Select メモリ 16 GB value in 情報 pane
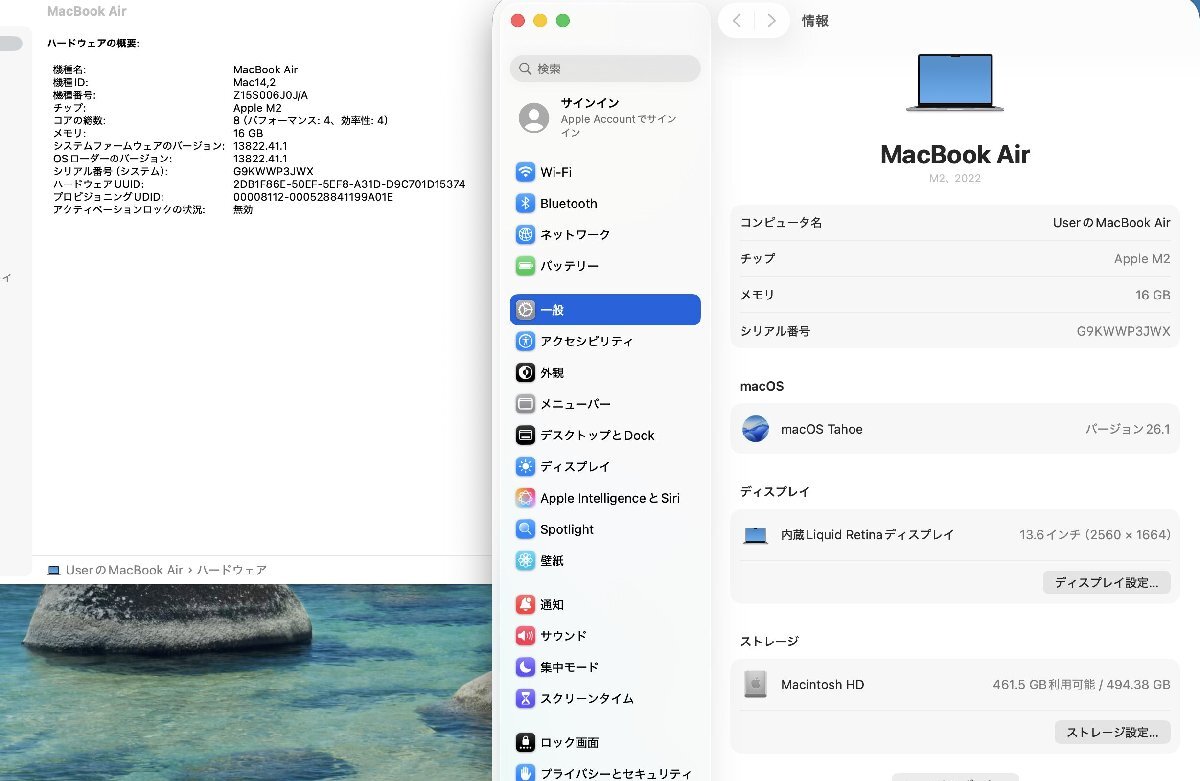The width and height of the screenshot is (1200, 781). click(1153, 295)
